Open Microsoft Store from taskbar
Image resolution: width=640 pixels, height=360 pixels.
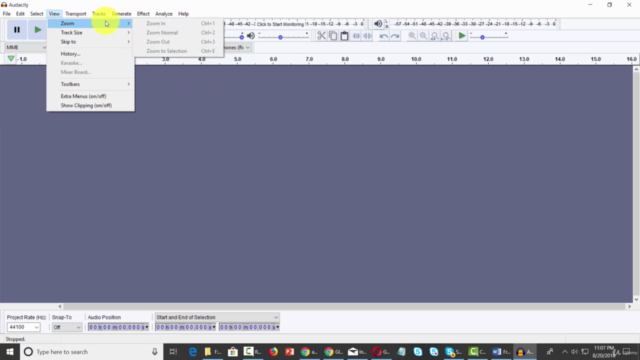pyautogui.click(x=233, y=351)
